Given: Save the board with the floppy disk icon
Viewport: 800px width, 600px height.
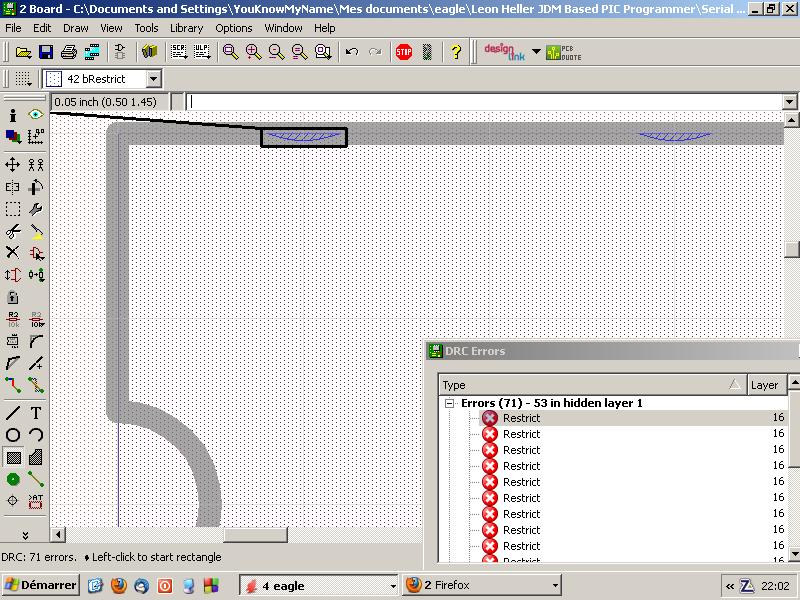Looking at the screenshot, I should [x=46, y=52].
